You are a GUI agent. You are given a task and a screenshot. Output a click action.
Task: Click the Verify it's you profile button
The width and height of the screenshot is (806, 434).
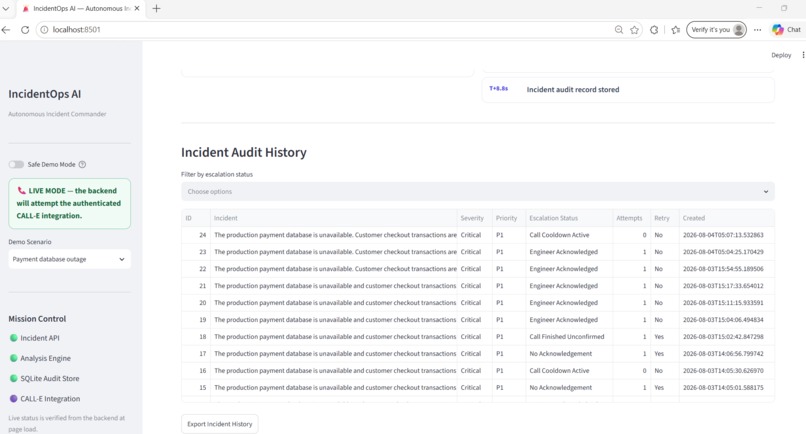pos(717,30)
